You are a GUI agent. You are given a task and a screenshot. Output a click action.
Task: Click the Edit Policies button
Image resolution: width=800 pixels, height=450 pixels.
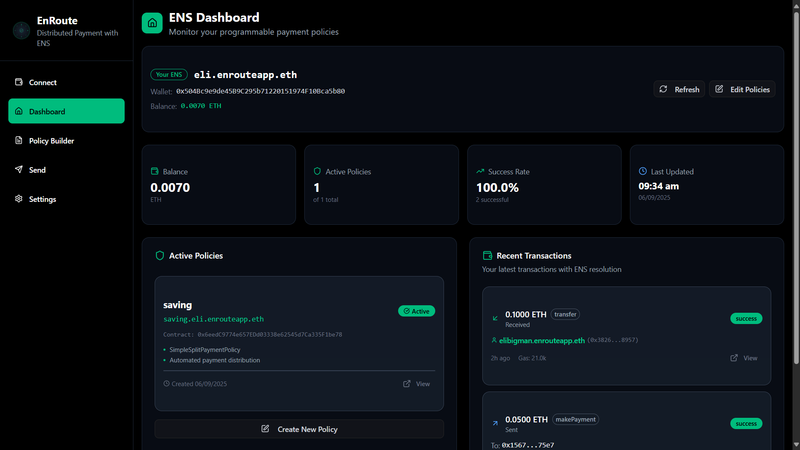[x=743, y=89]
